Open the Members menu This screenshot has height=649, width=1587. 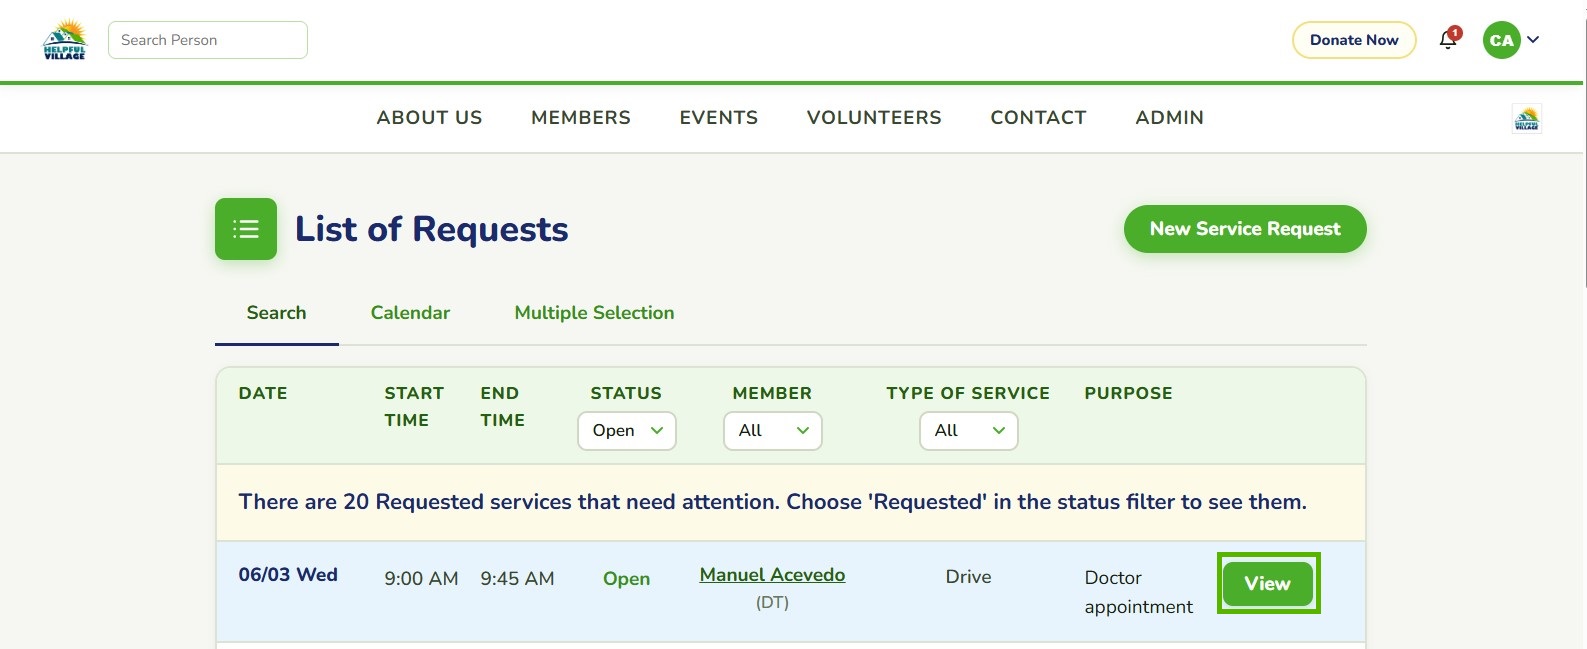[581, 118]
